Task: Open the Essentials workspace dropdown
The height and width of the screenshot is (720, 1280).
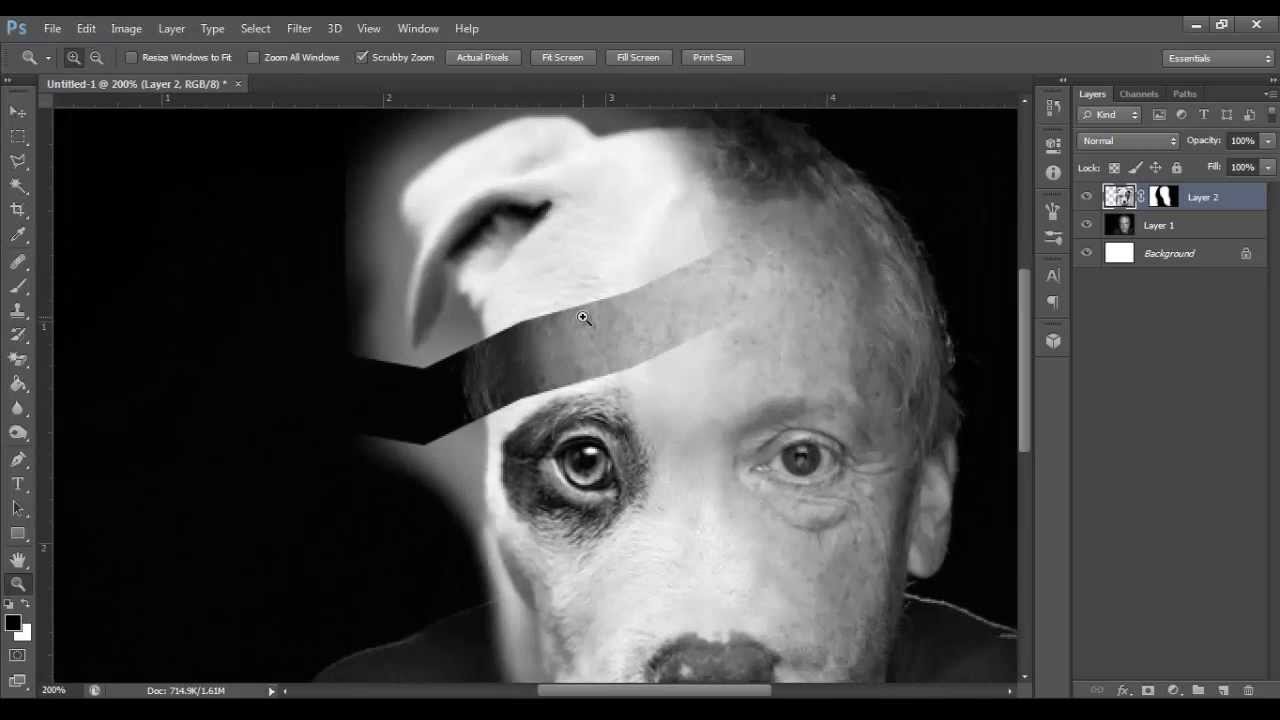Action: (1219, 58)
